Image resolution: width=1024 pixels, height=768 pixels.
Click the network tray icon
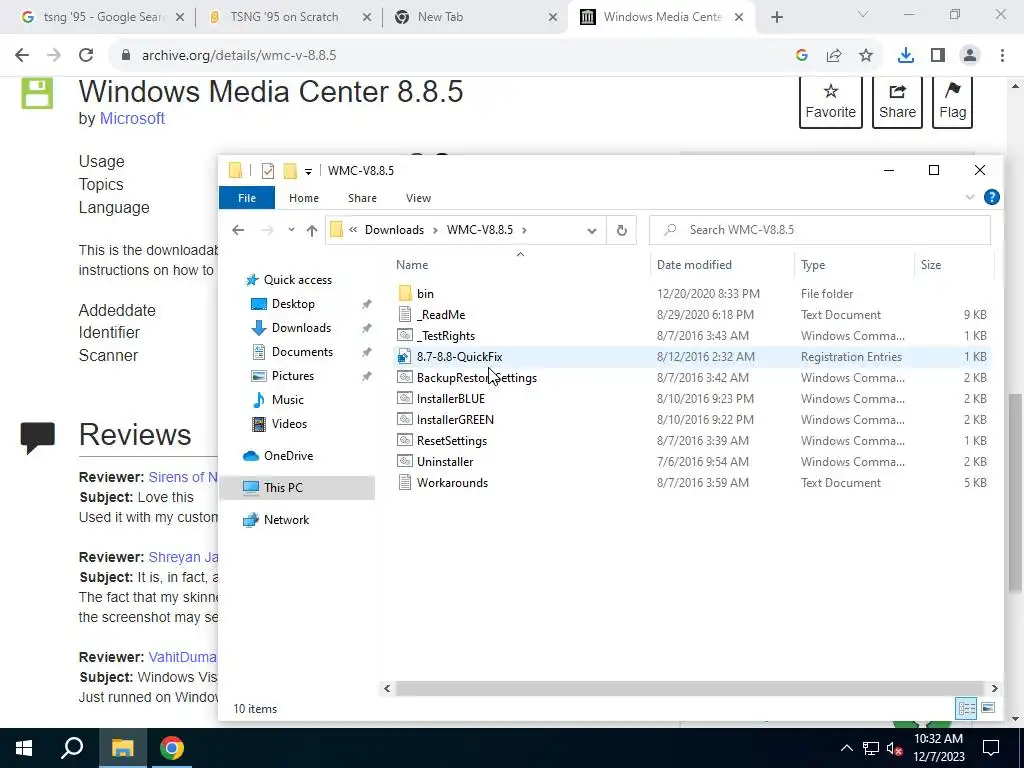[871, 748]
